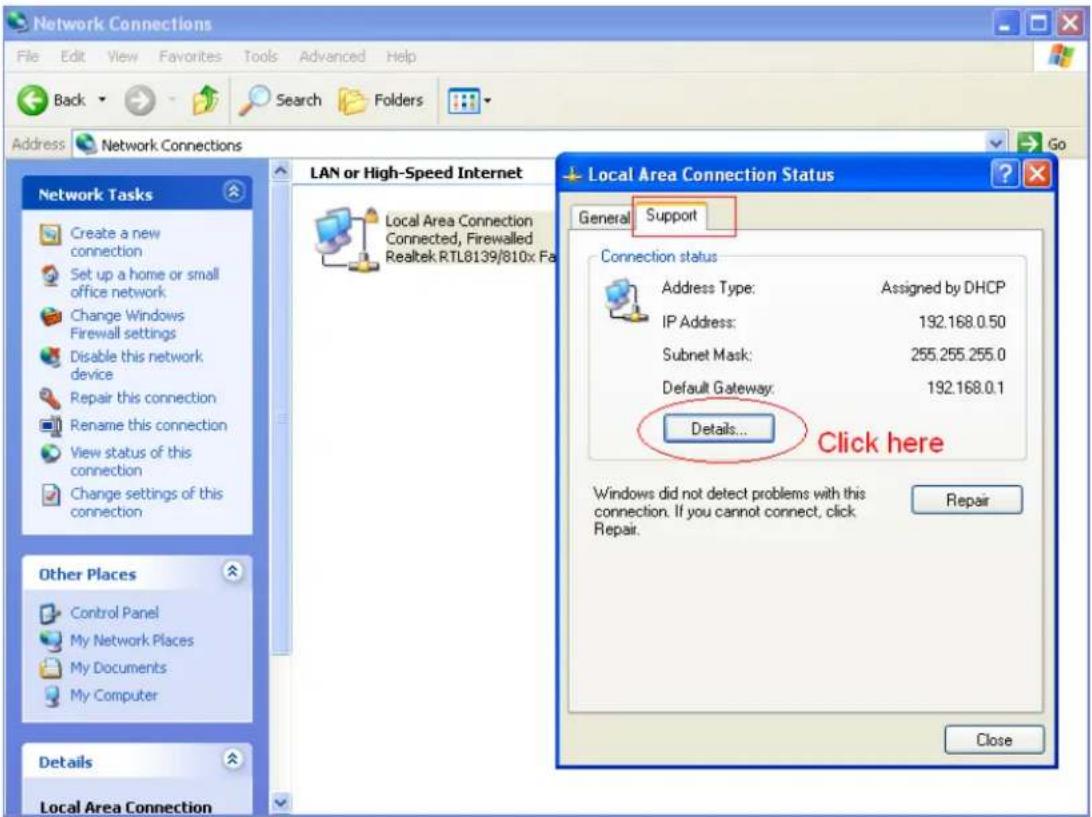Click Set up home network icon
The width and height of the screenshot is (1092, 817).
(50, 276)
